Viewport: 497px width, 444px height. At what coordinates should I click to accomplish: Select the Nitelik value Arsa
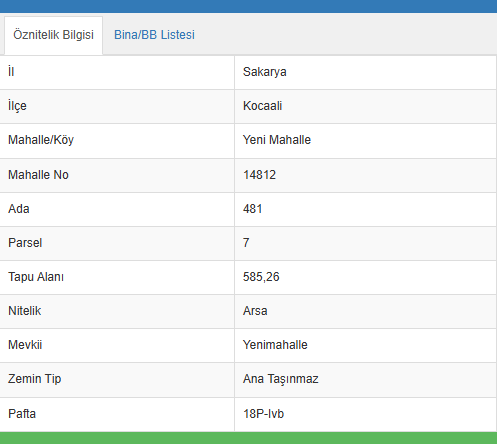[255, 311]
